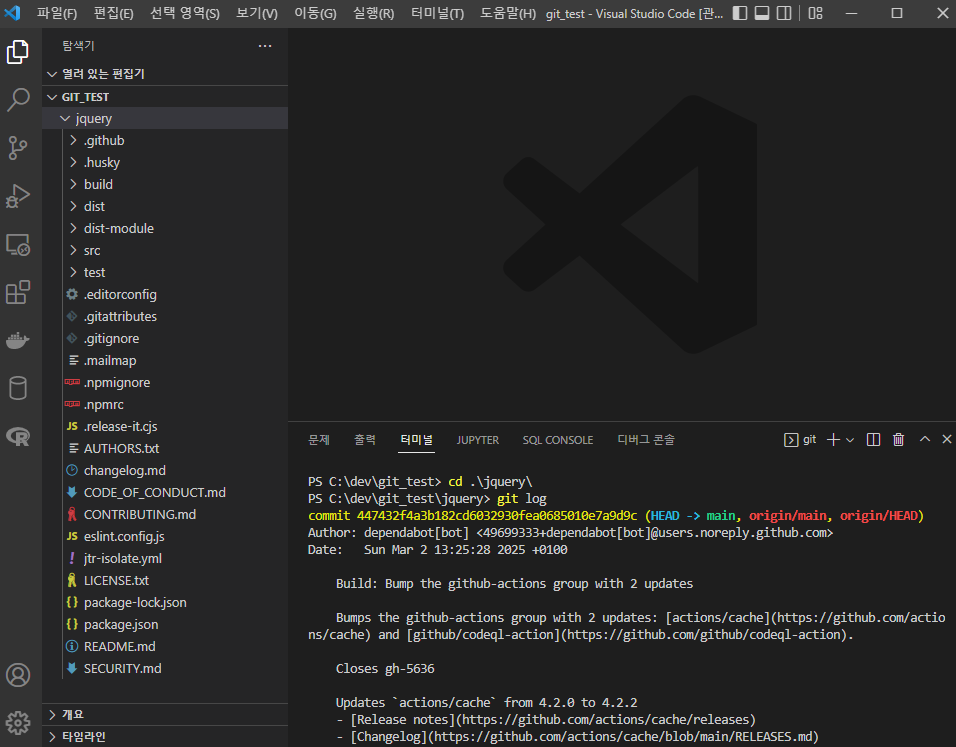Open the 실행(R) menu
The image size is (956, 747).
374,13
